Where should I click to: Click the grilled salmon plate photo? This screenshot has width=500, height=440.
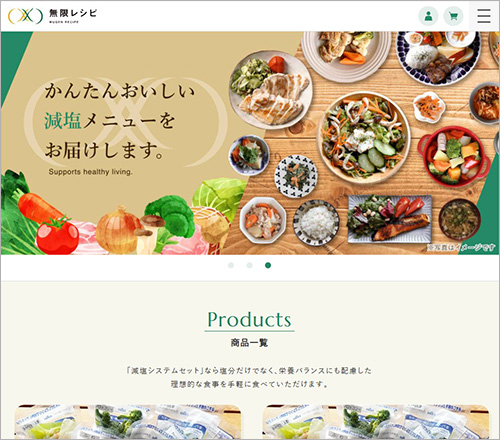coord(389,218)
